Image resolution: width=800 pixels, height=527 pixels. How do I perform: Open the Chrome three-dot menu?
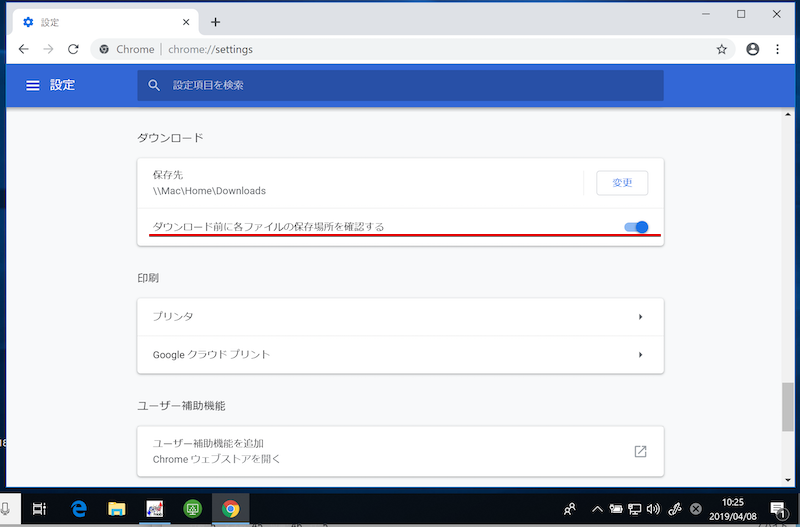[779, 49]
